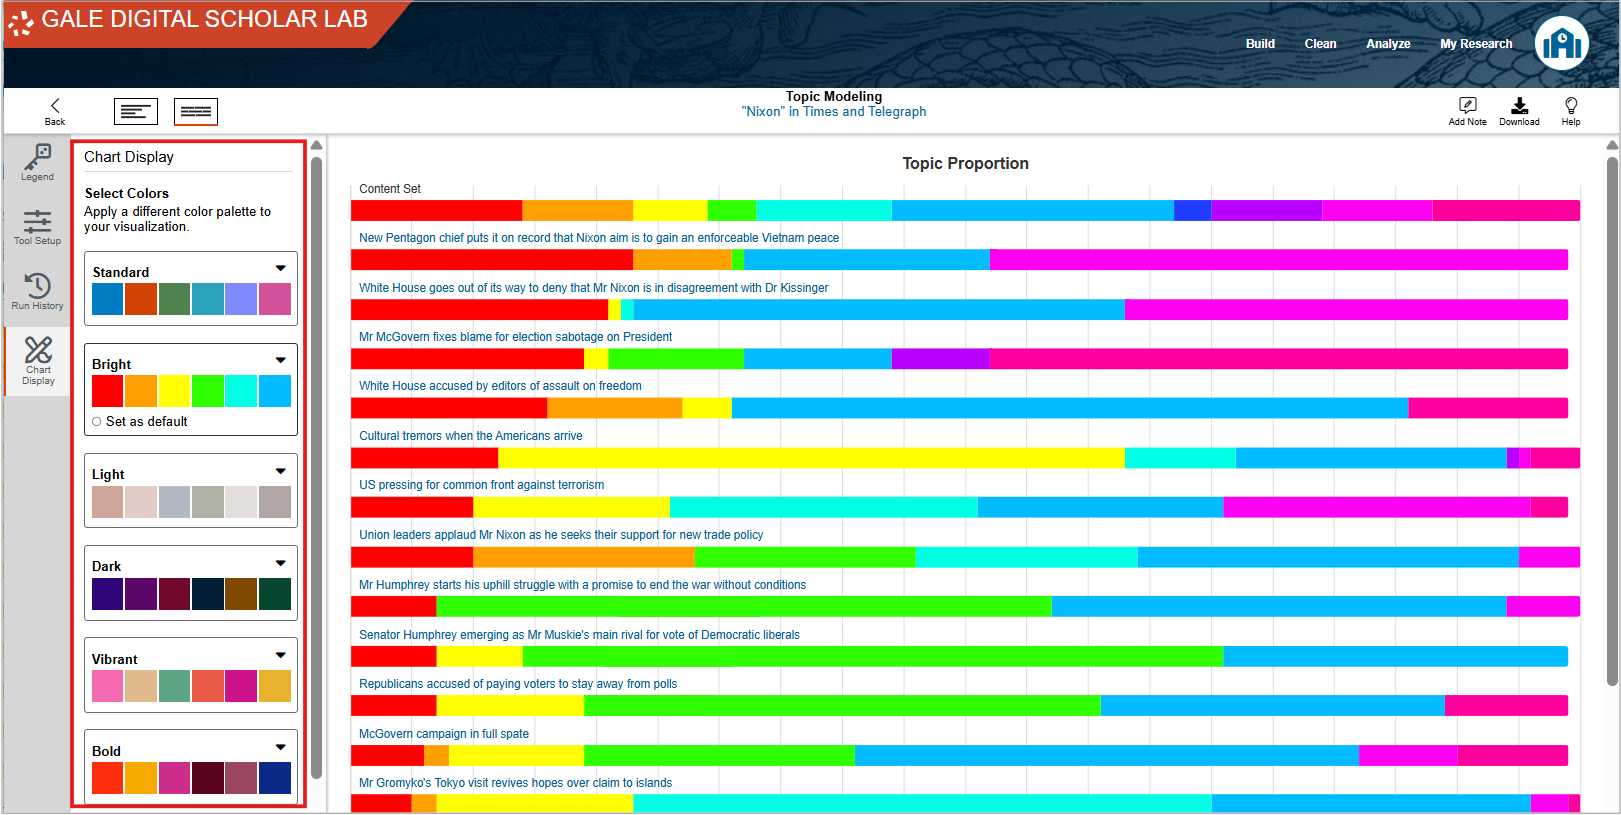The height and width of the screenshot is (815, 1621).
Task: Open White House accused by editors article
Action: coord(500,386)
